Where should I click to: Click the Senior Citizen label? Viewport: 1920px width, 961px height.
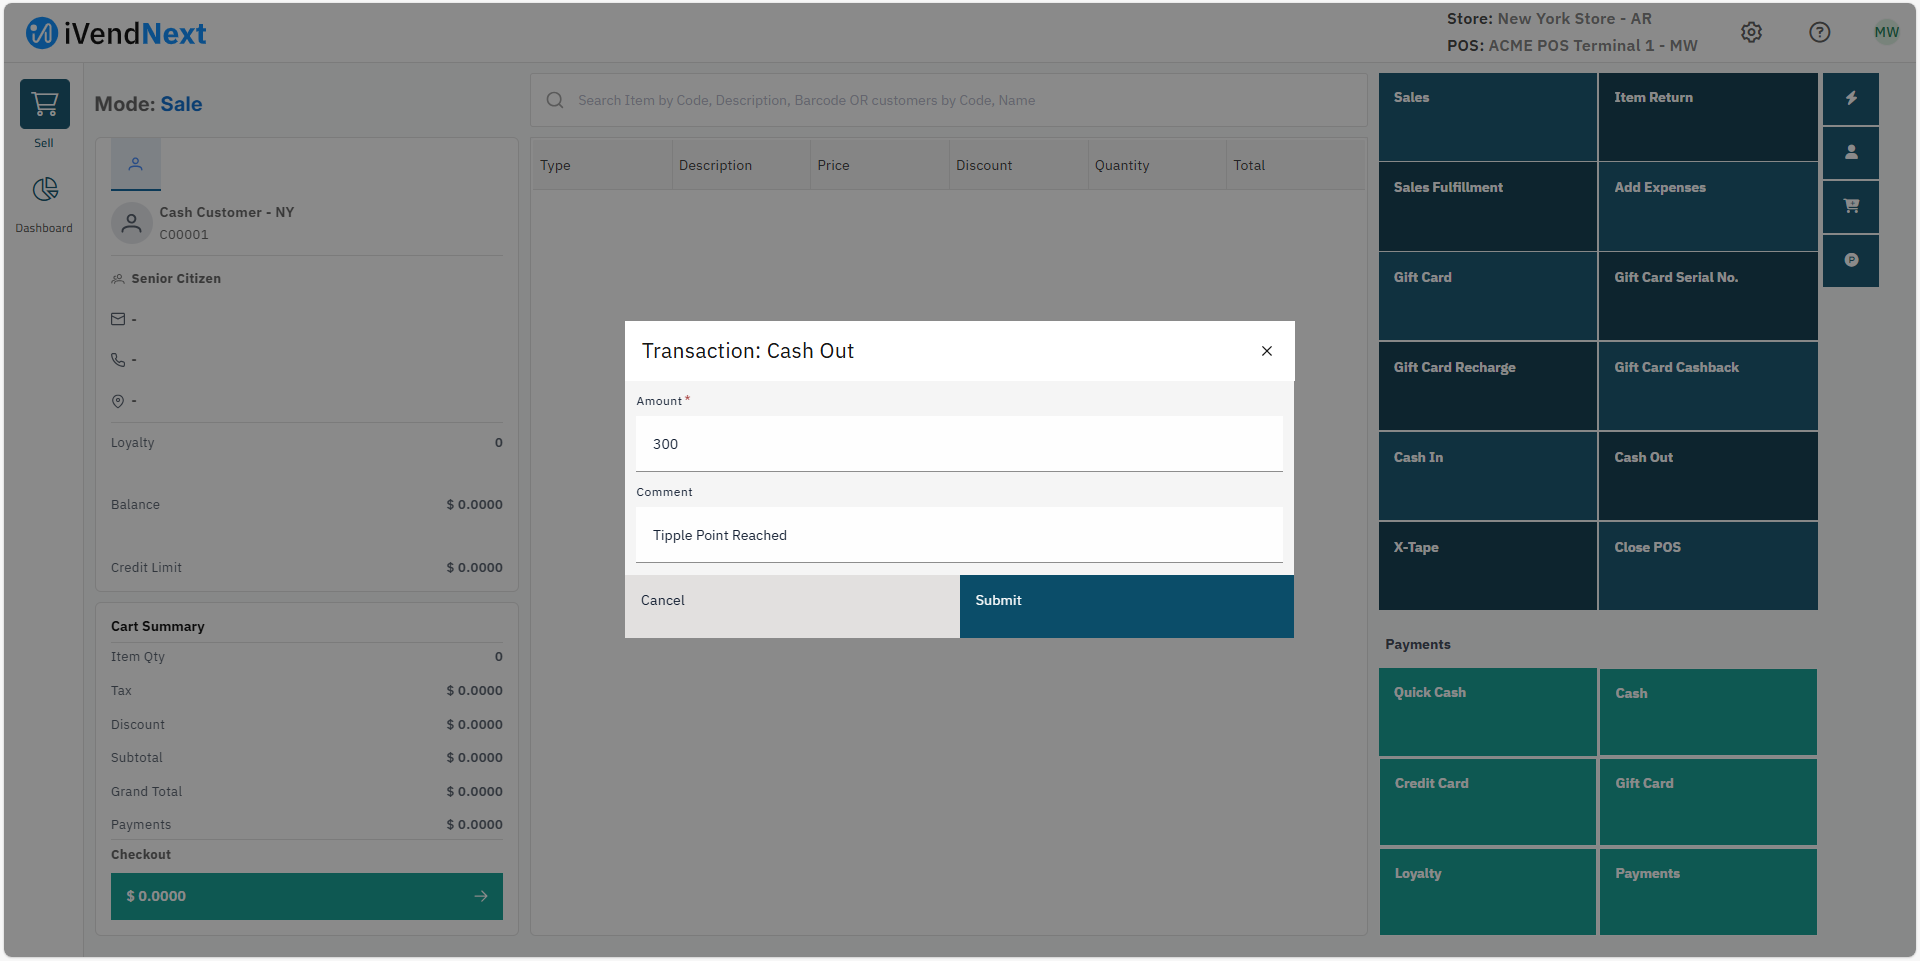tap(176, 279)
